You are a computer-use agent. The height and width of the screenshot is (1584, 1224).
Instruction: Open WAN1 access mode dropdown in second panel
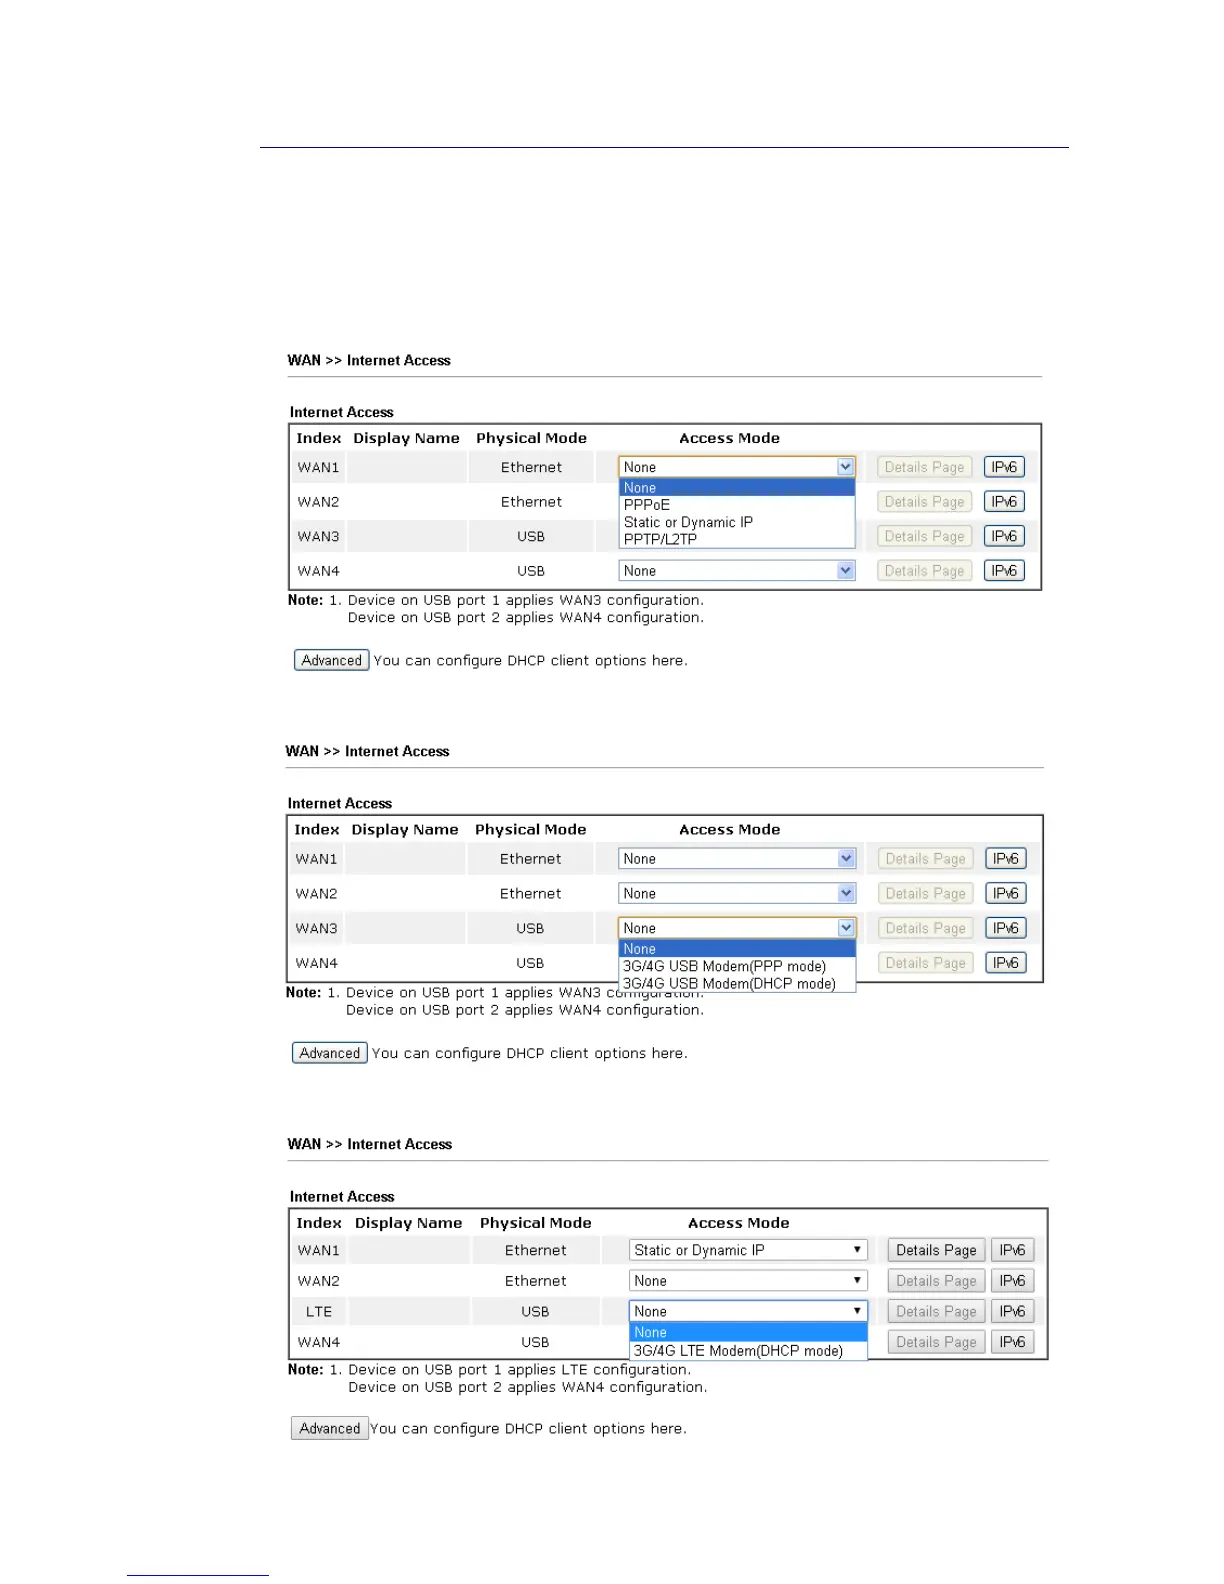(x=737, y=859)
